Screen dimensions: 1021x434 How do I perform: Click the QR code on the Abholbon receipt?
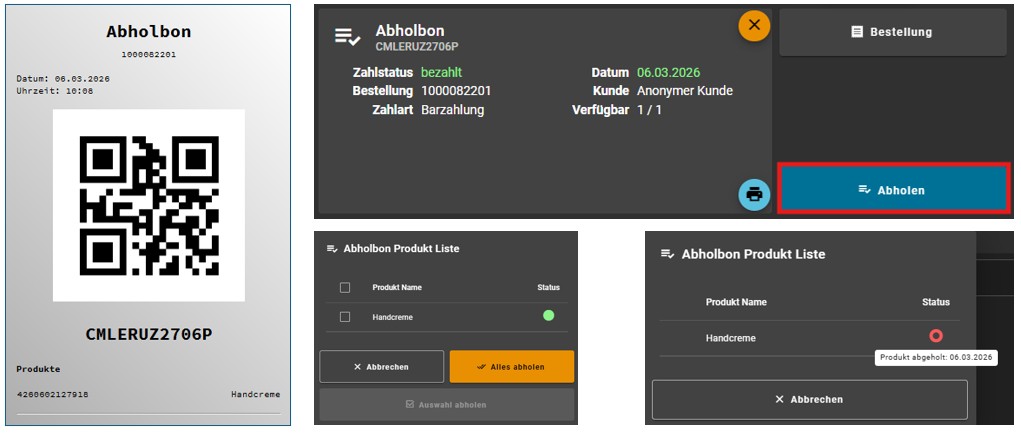[x=149, y=206]
